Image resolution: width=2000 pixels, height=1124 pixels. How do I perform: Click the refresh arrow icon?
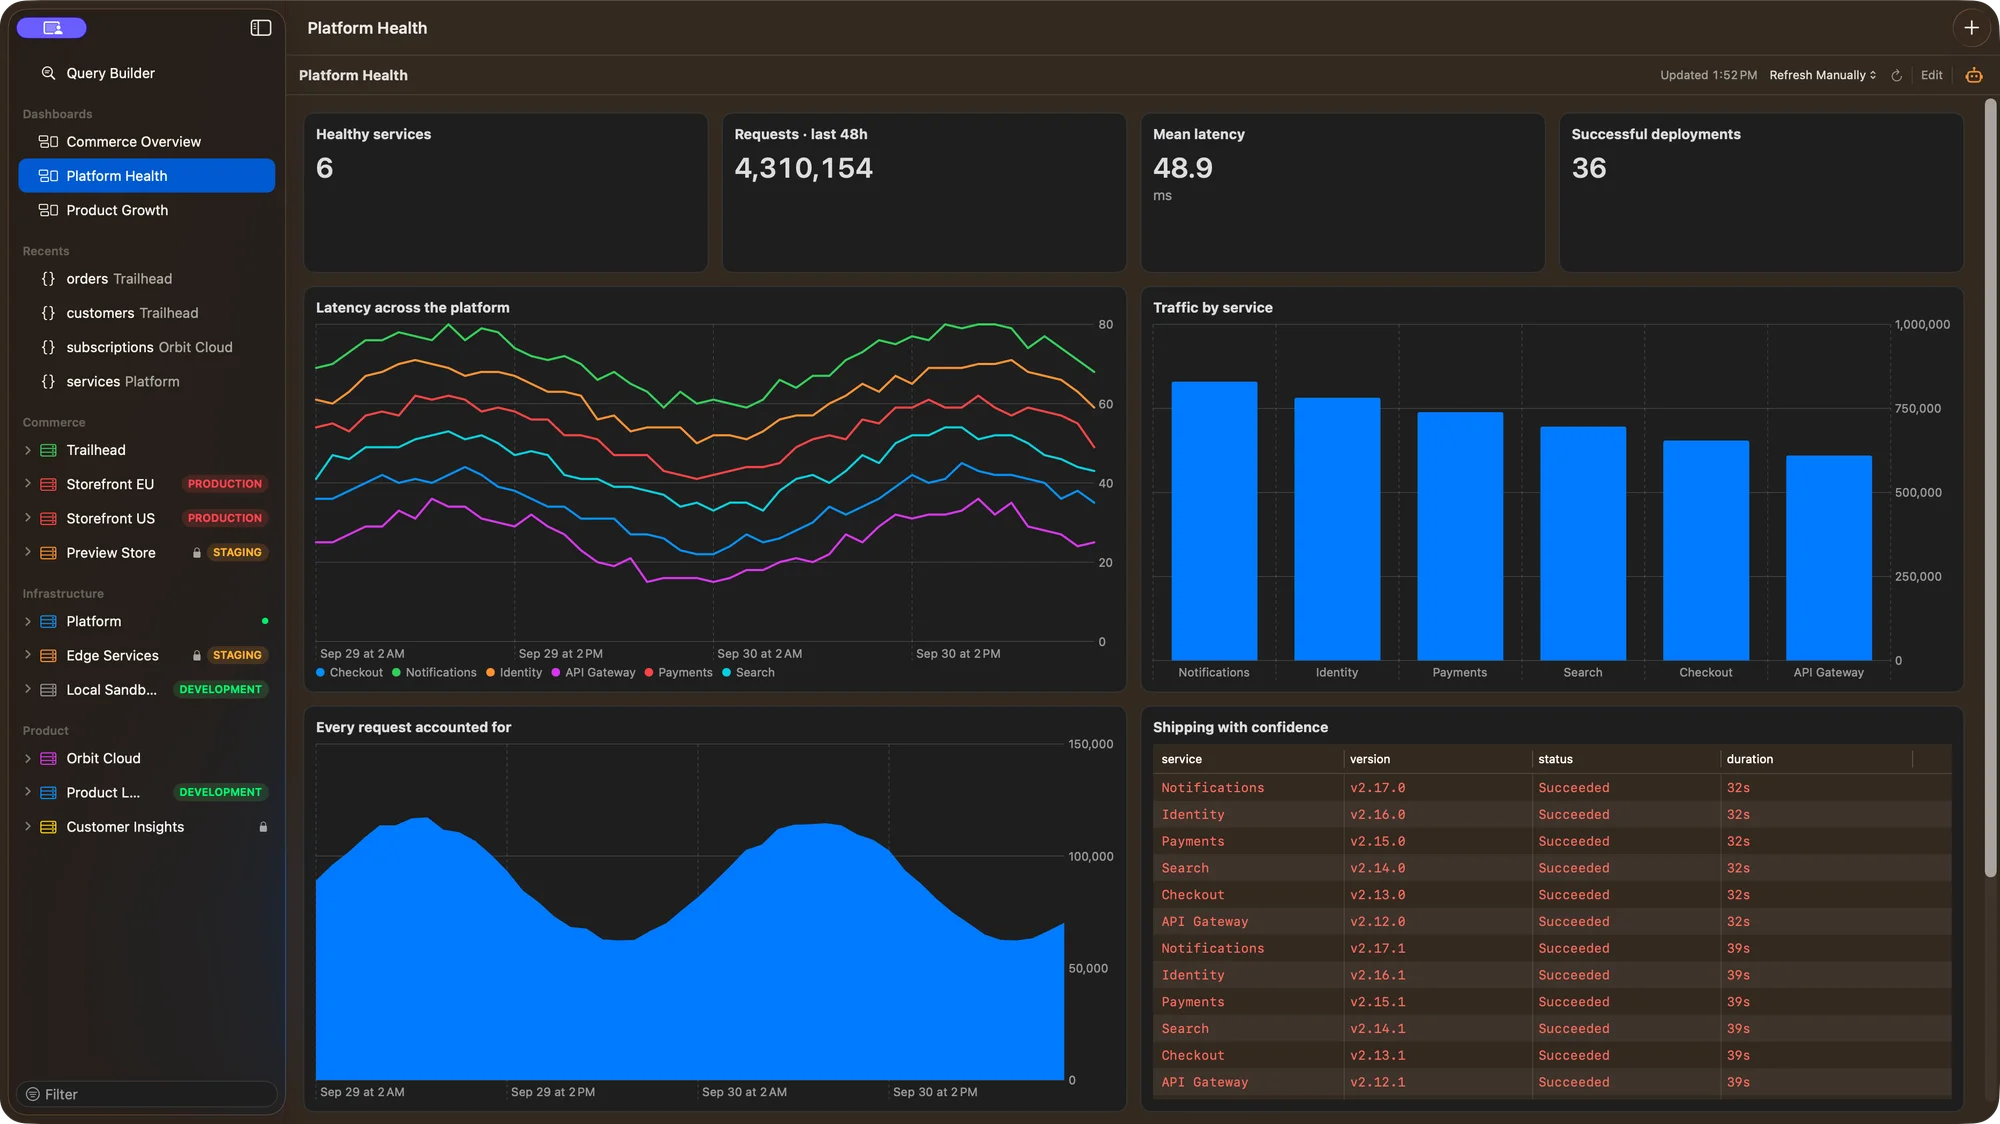[1896, 75]
